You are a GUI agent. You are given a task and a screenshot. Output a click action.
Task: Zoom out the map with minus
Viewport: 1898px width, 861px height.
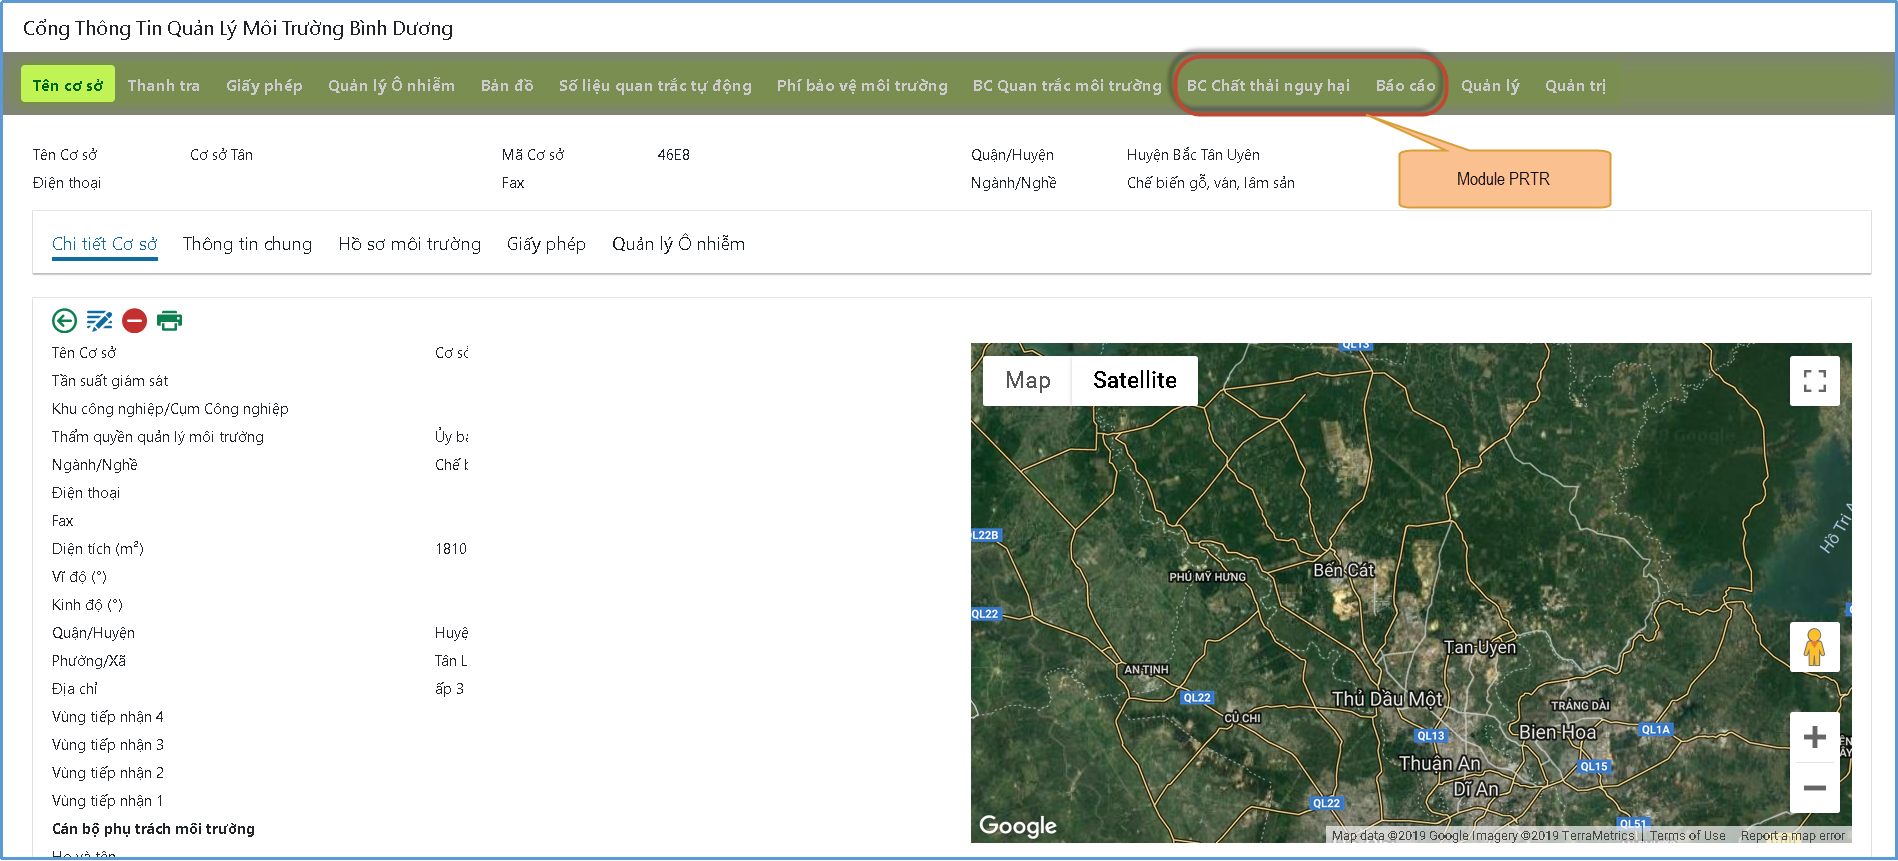[x=1814, y=788]
